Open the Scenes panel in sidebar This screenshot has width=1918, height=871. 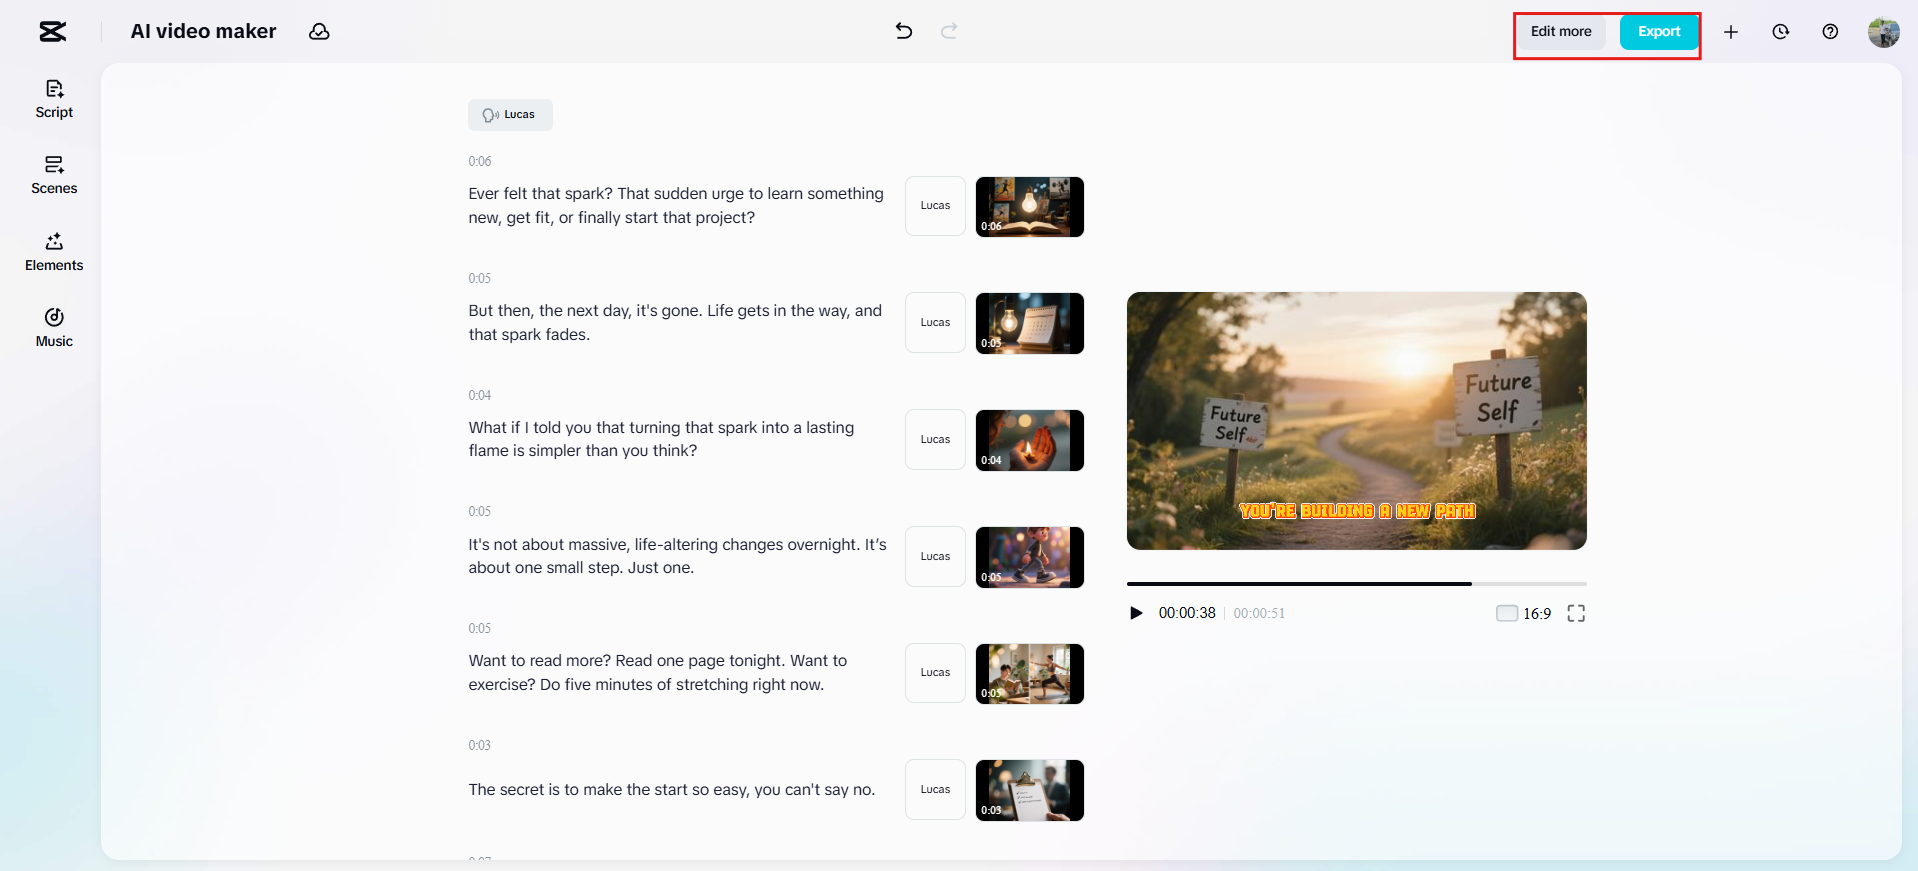click(x=54, y=175)
